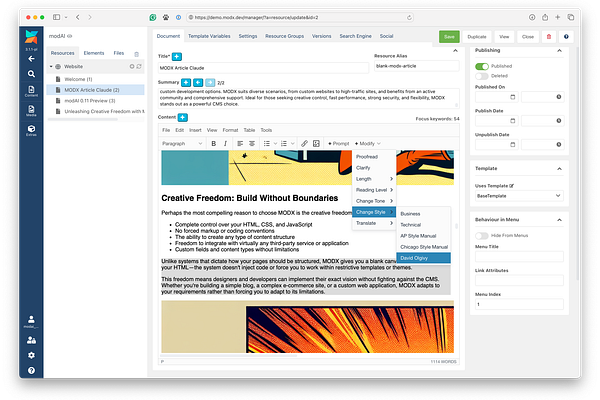Toggle the Published switch
The height and width of the screenshot is (400, 600).
pos(482,66)
